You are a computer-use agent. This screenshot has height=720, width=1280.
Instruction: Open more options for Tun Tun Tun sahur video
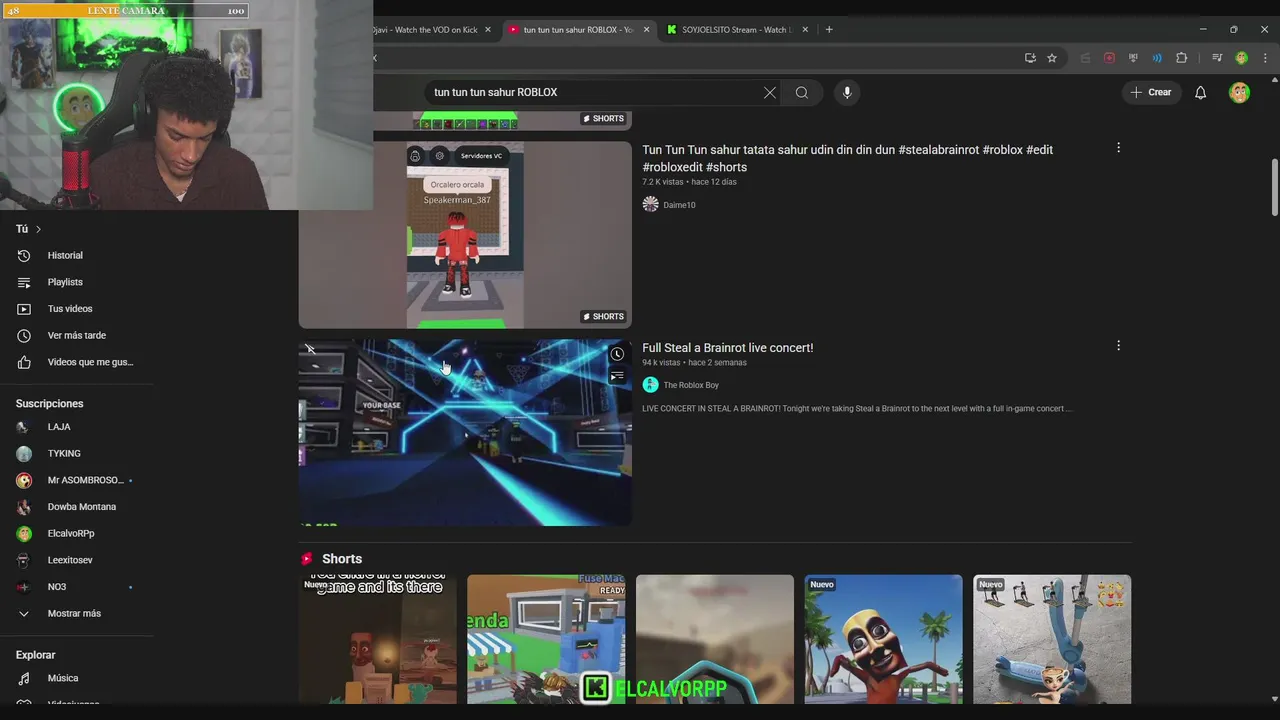point(1118,148)
